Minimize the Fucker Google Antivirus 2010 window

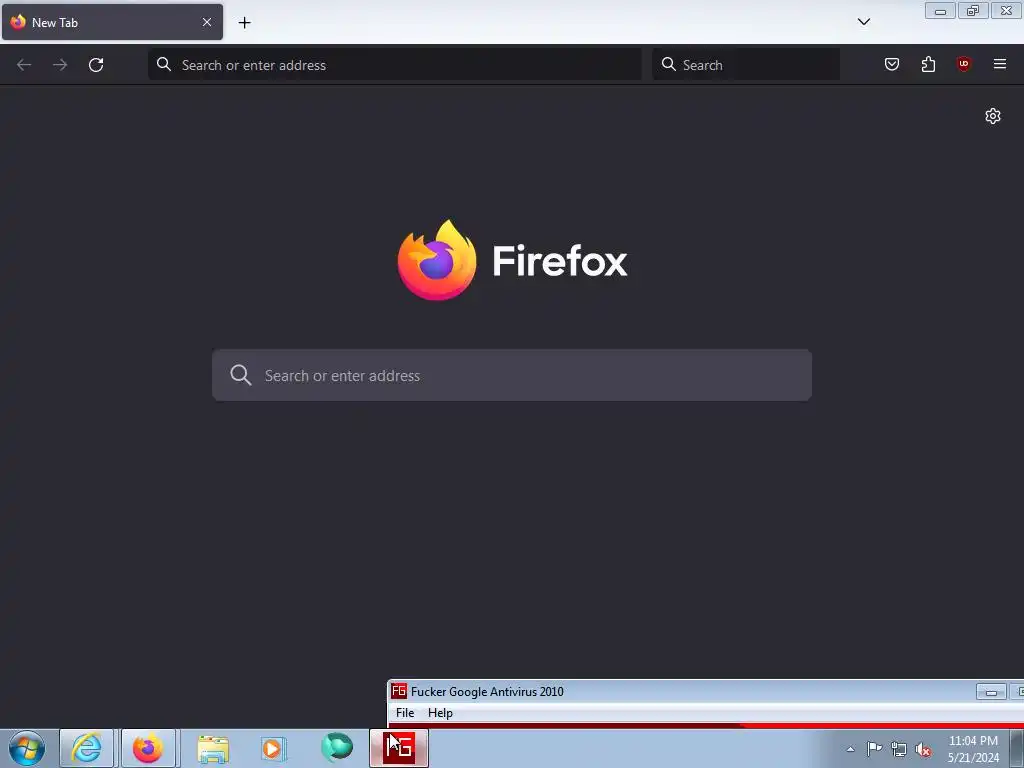[x=991, y=692]
